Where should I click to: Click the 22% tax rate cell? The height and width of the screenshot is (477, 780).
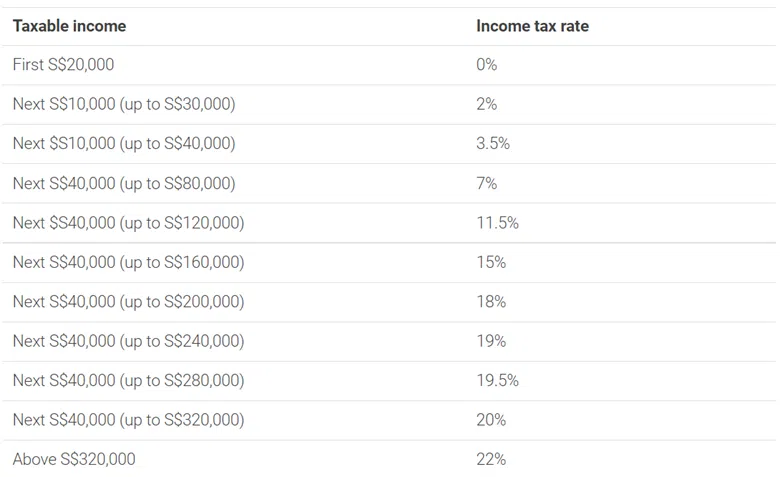[491, 460]
